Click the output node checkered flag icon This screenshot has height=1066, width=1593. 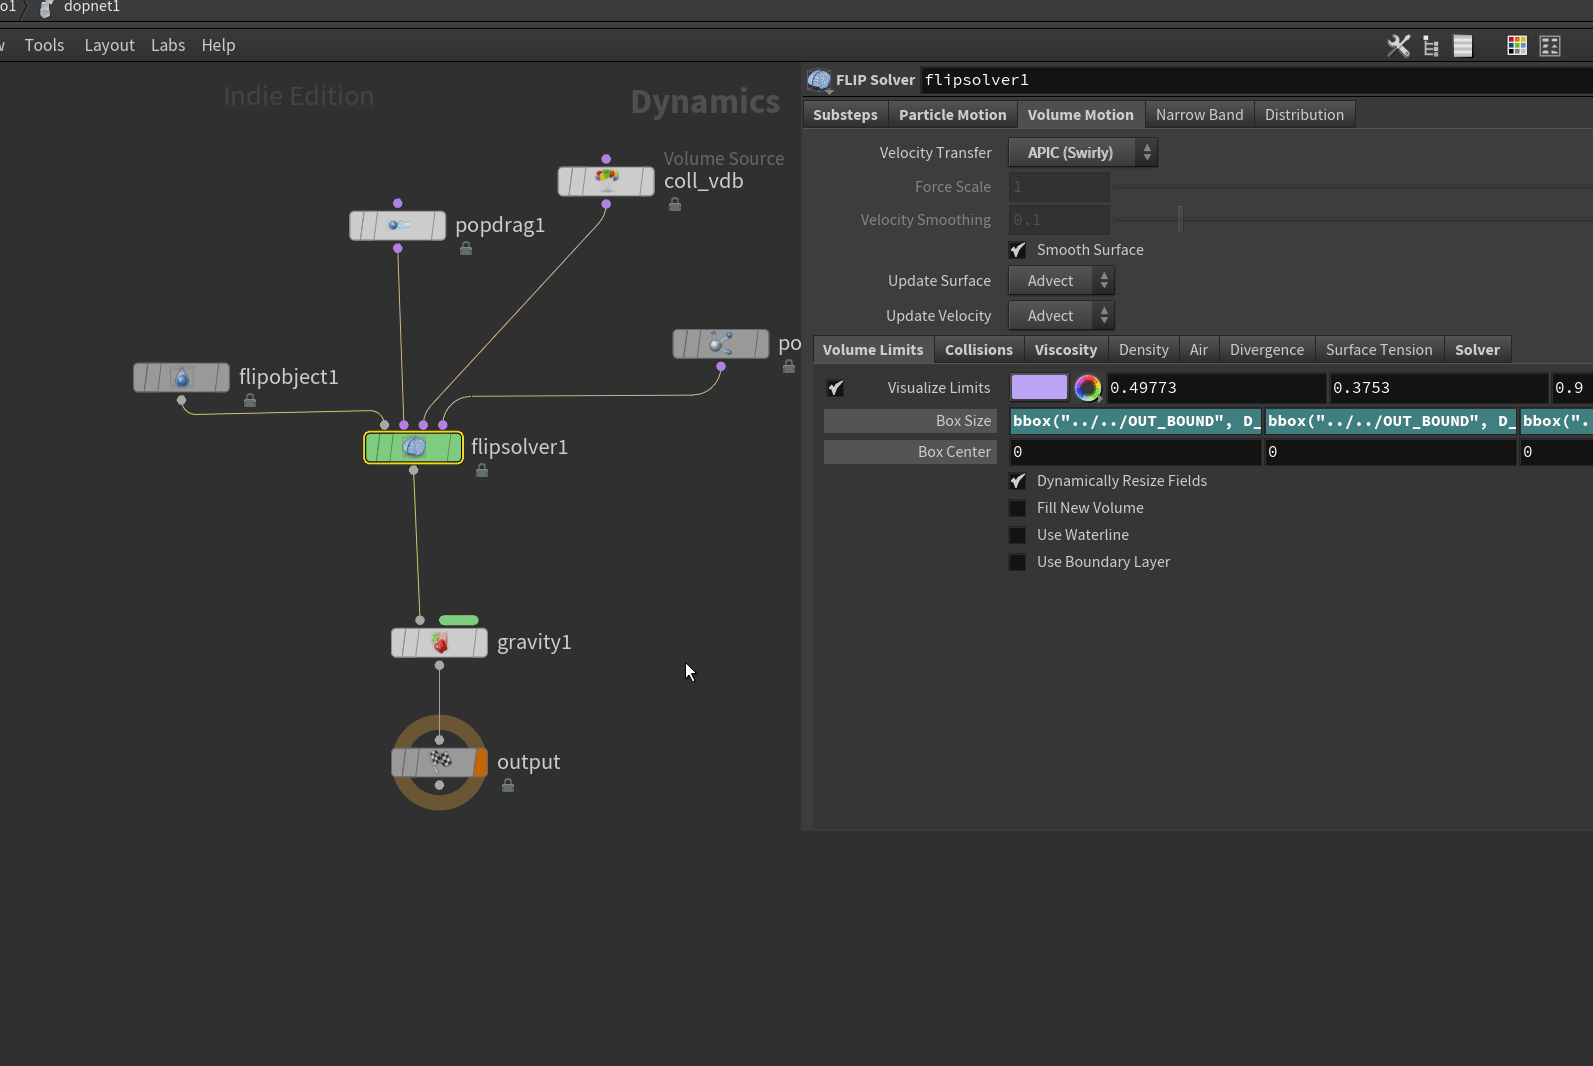[x=440, y=761]
